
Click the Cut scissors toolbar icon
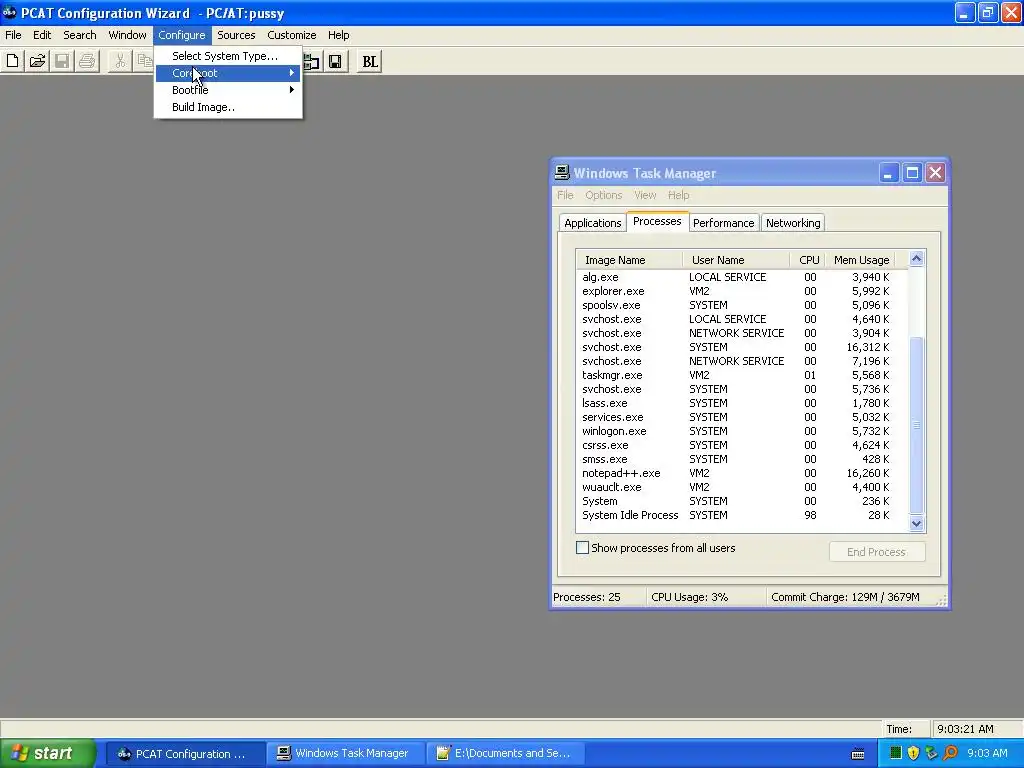(x=120, y=61)
